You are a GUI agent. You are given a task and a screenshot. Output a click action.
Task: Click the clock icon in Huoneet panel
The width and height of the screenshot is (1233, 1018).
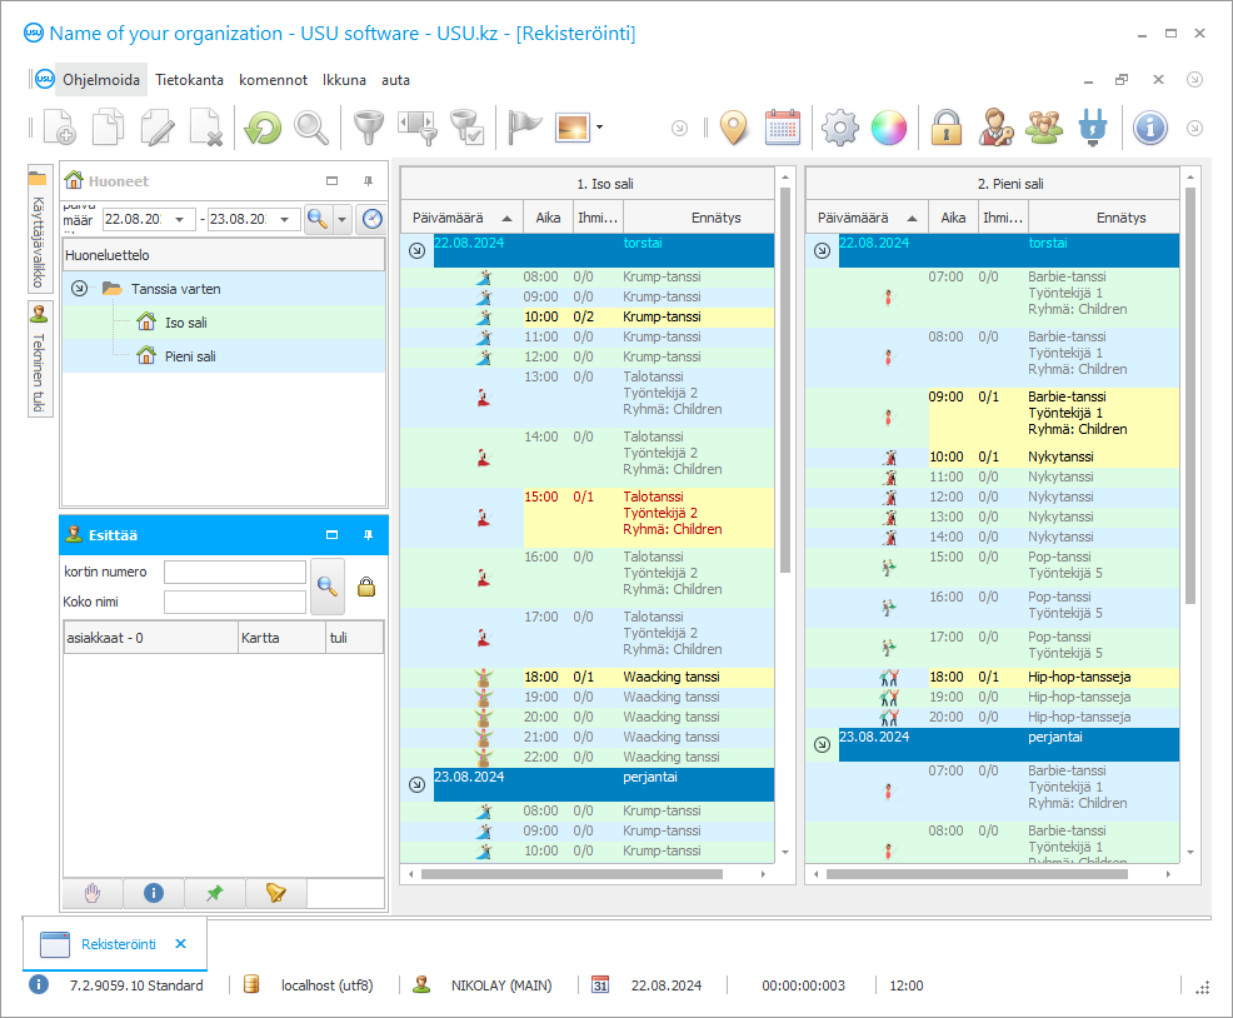372,219
